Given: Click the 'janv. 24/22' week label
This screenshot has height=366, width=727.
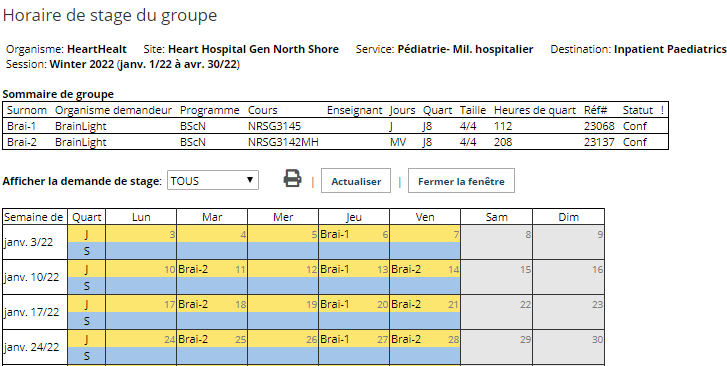Looking at the screenshot, I should [31, 347].
